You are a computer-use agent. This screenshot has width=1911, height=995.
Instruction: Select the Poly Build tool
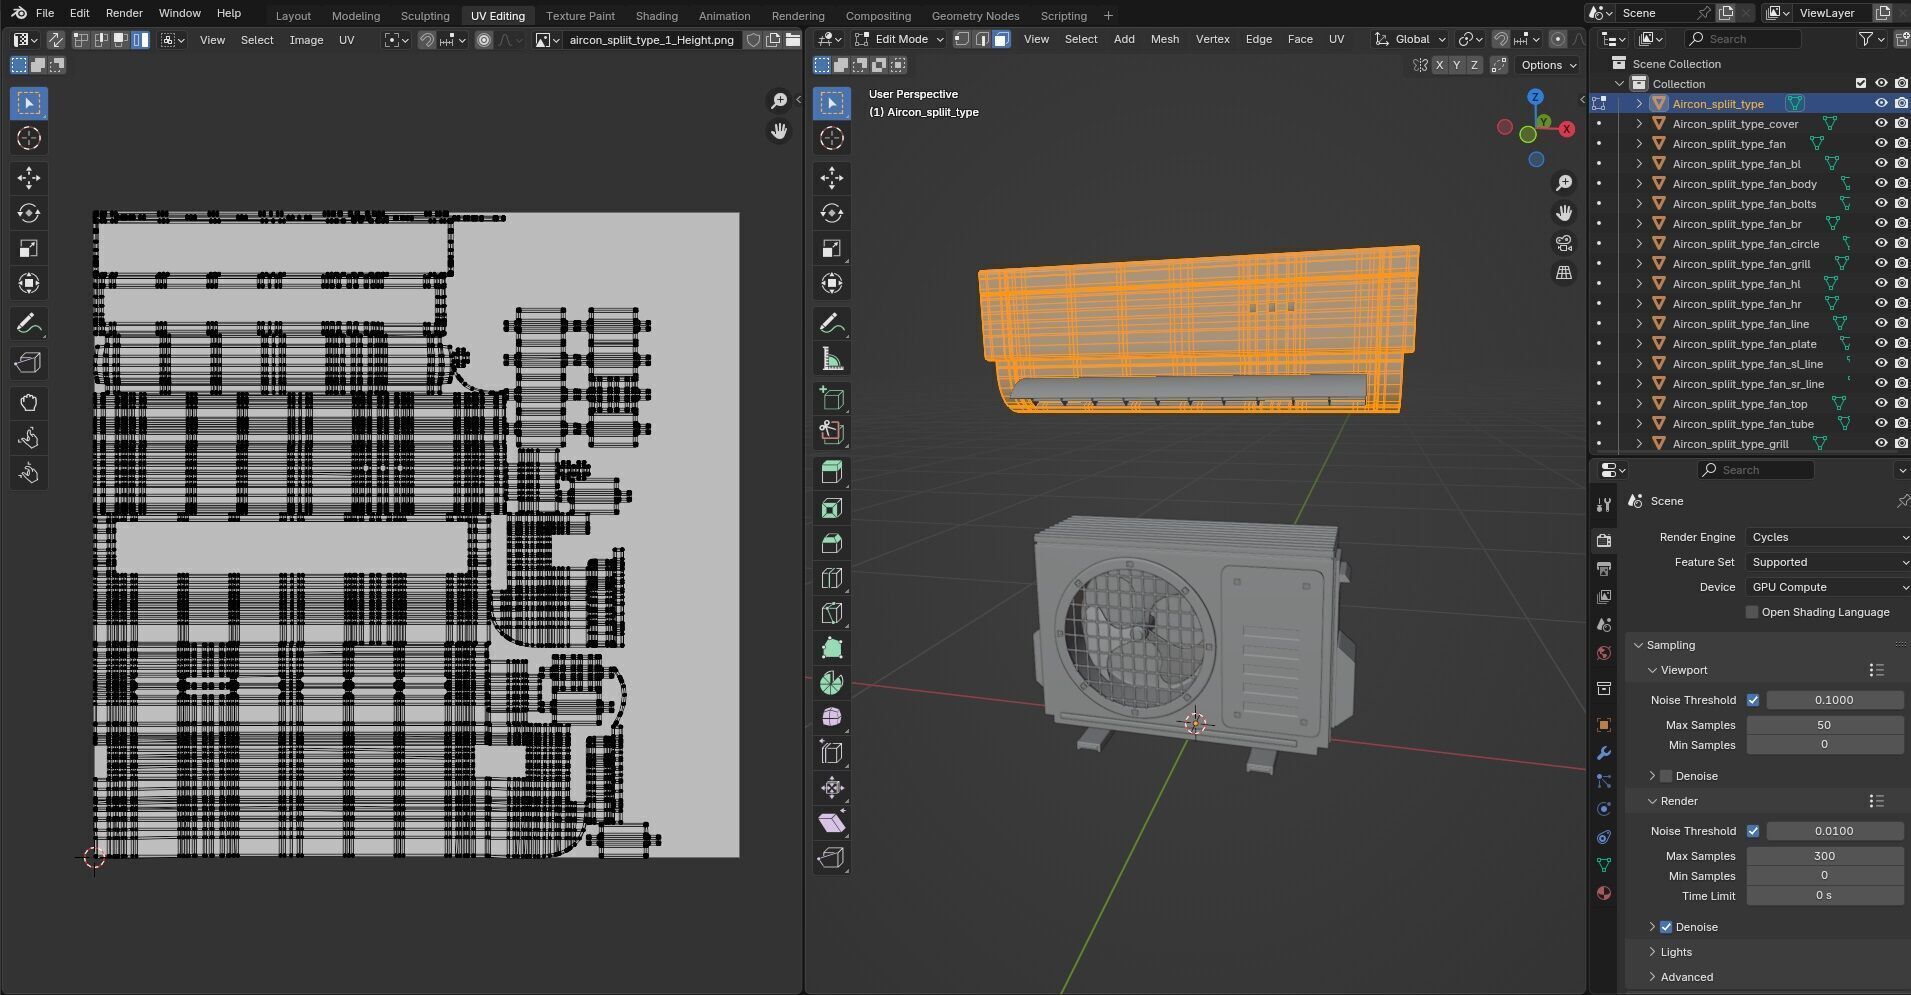[x=832, y=648]
